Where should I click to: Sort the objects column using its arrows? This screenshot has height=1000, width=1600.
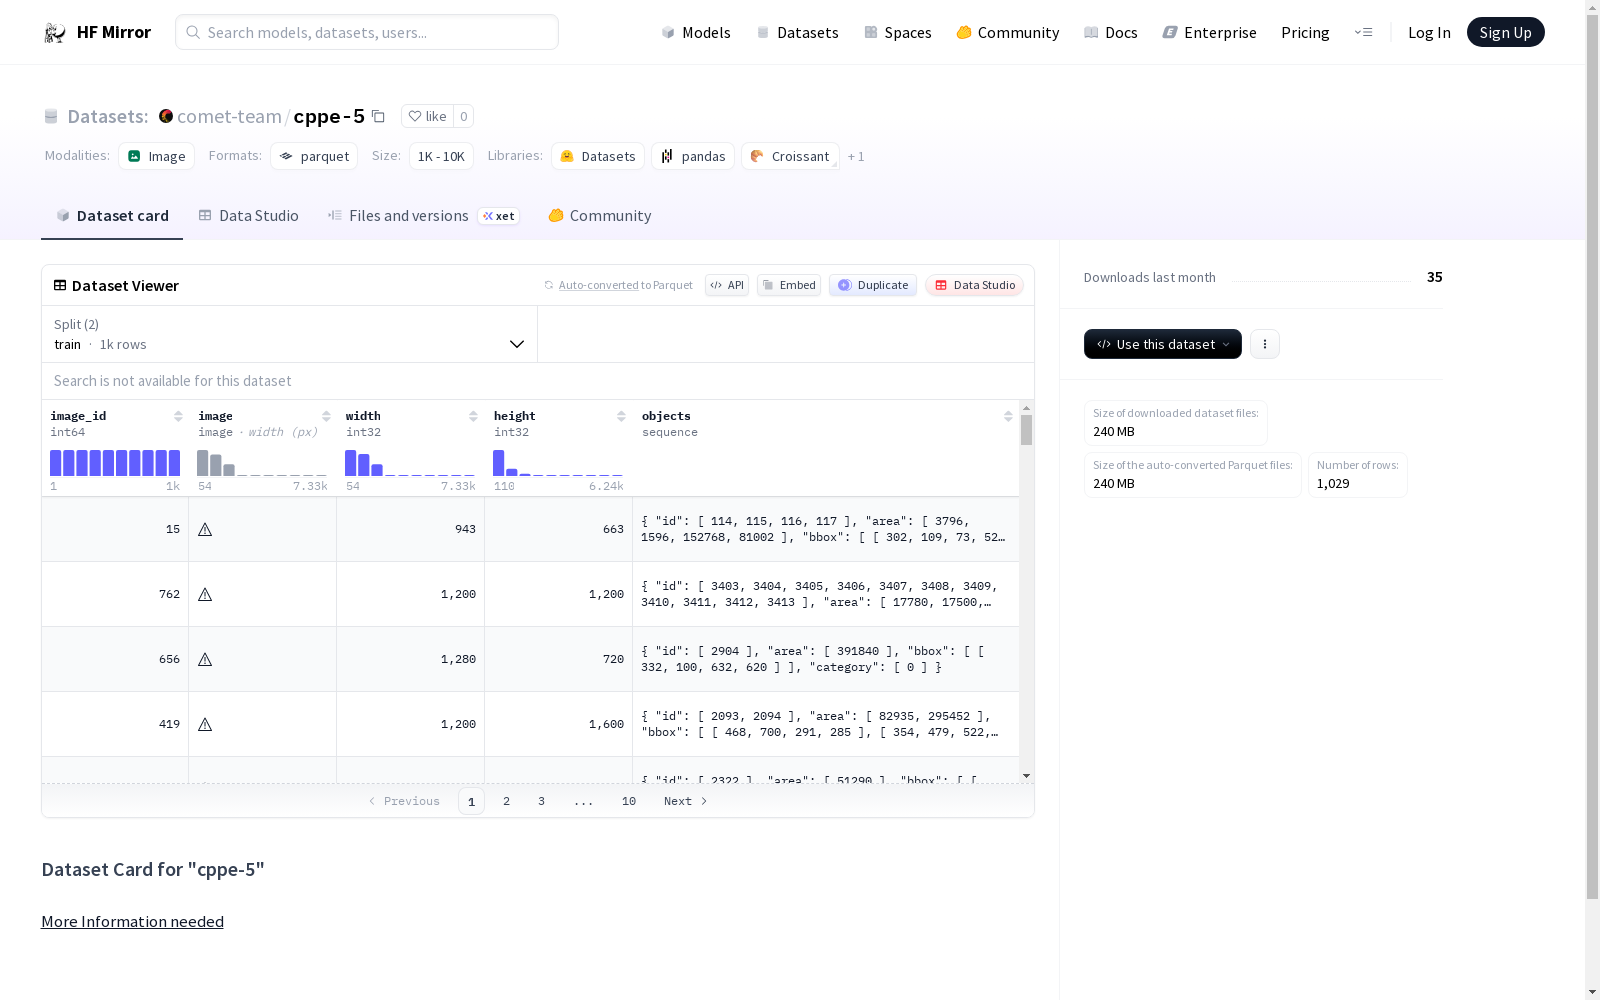1008,416
